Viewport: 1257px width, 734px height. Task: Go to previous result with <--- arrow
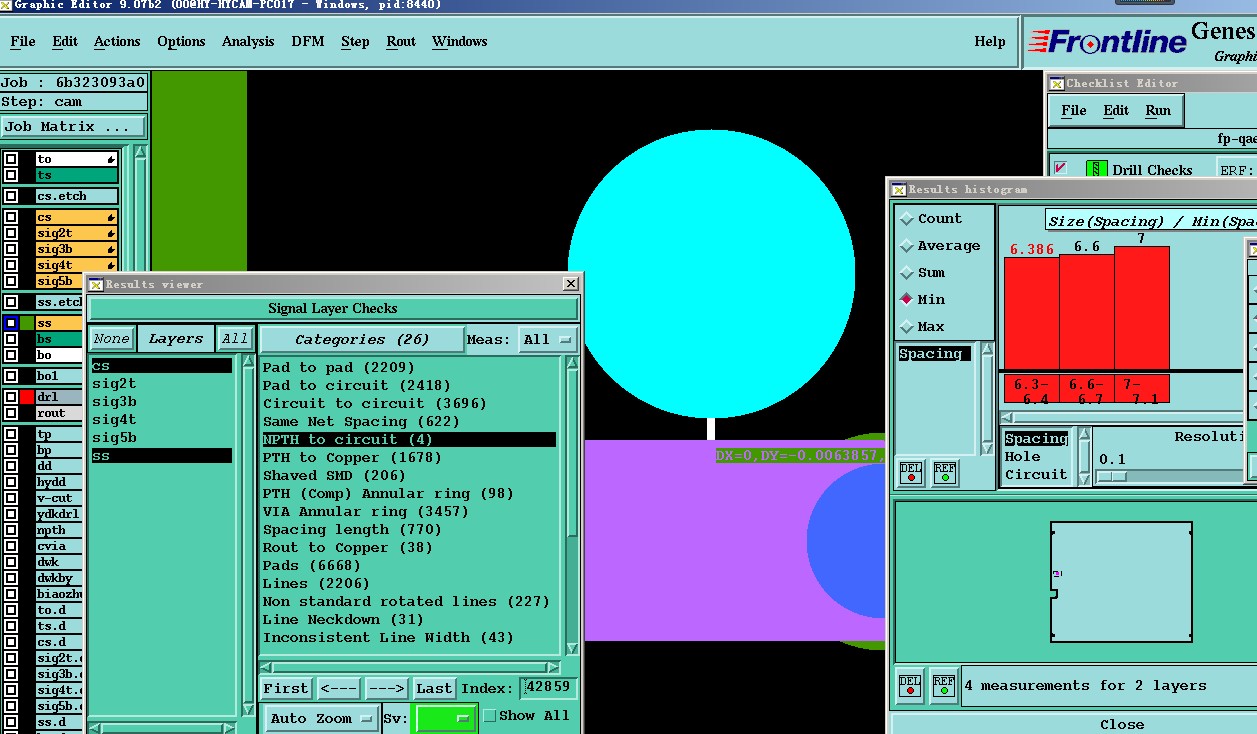pos(338,688)
